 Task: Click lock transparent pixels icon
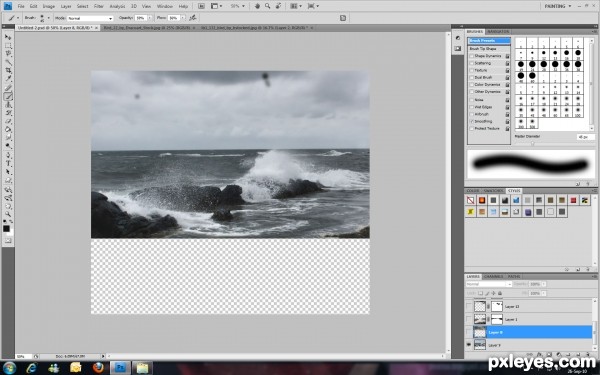(x=480, y=293)
